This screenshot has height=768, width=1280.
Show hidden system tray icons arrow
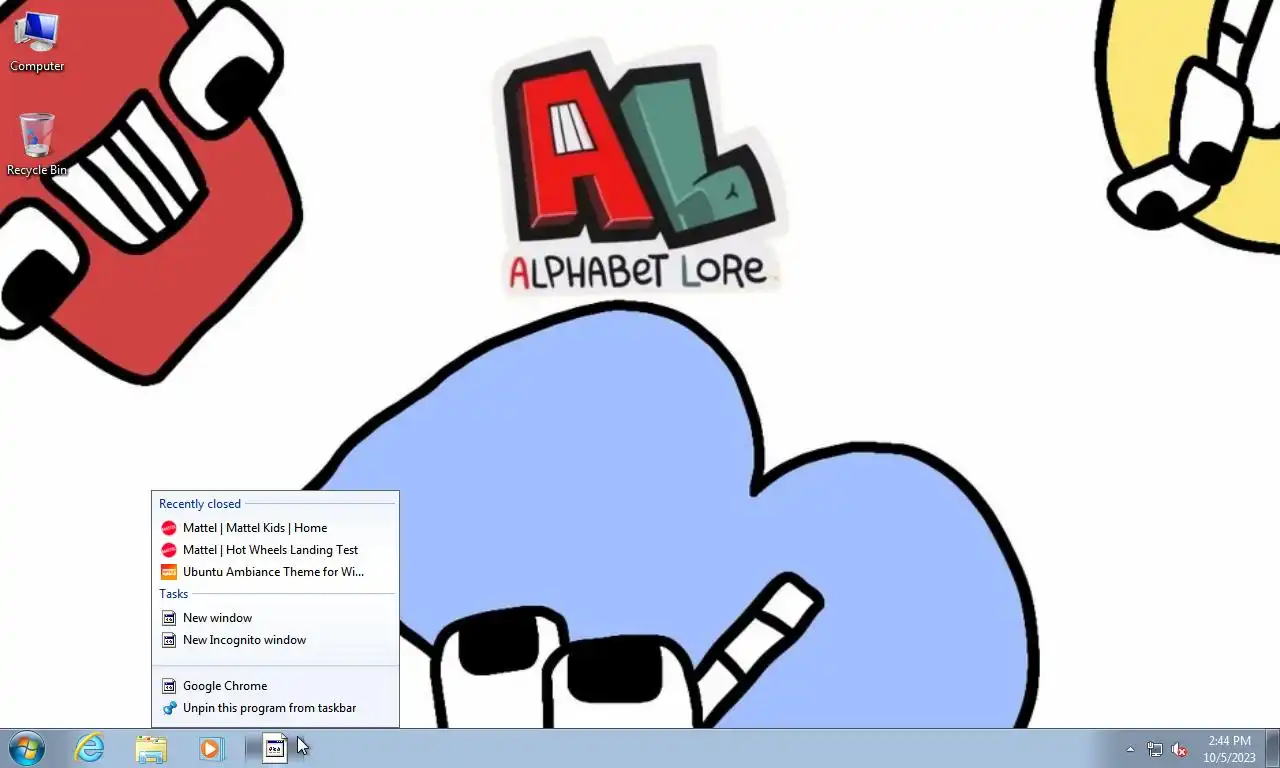(1131, 749)
